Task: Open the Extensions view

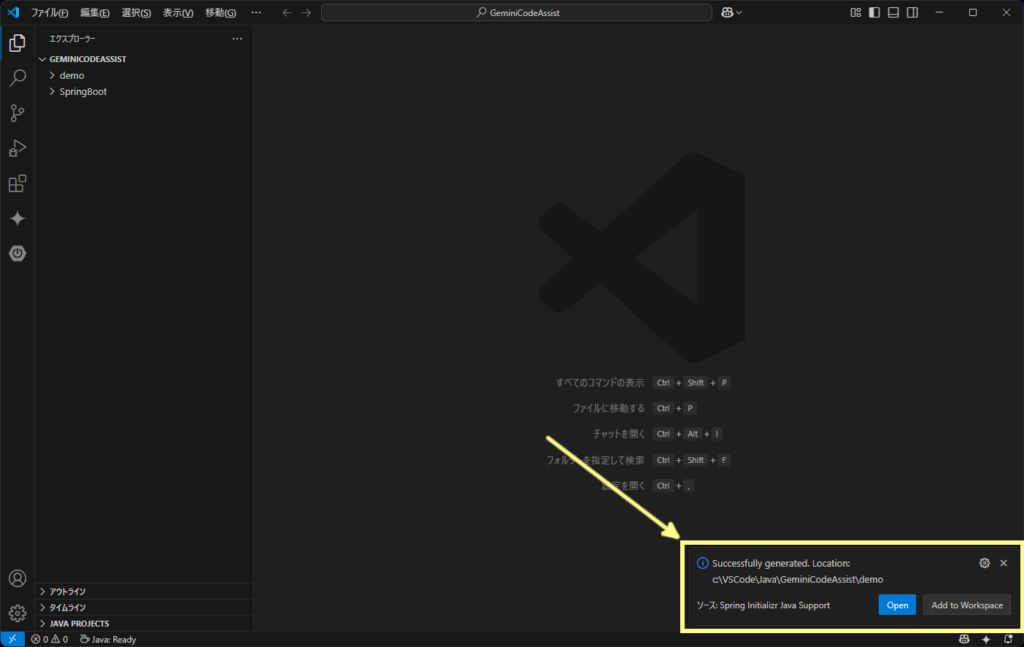Action: pos(18,183)
